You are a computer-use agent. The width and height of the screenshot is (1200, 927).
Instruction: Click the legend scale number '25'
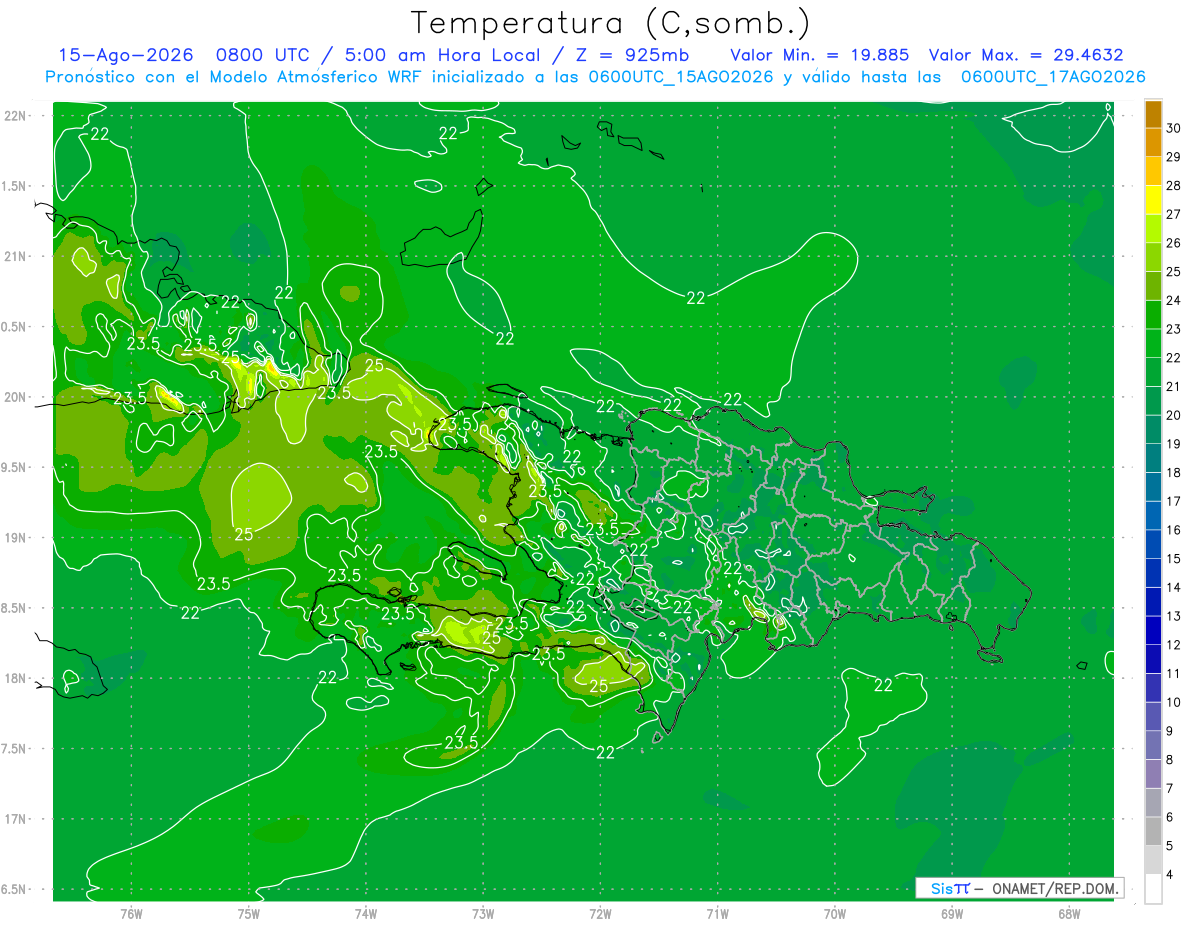(1175, 272)
